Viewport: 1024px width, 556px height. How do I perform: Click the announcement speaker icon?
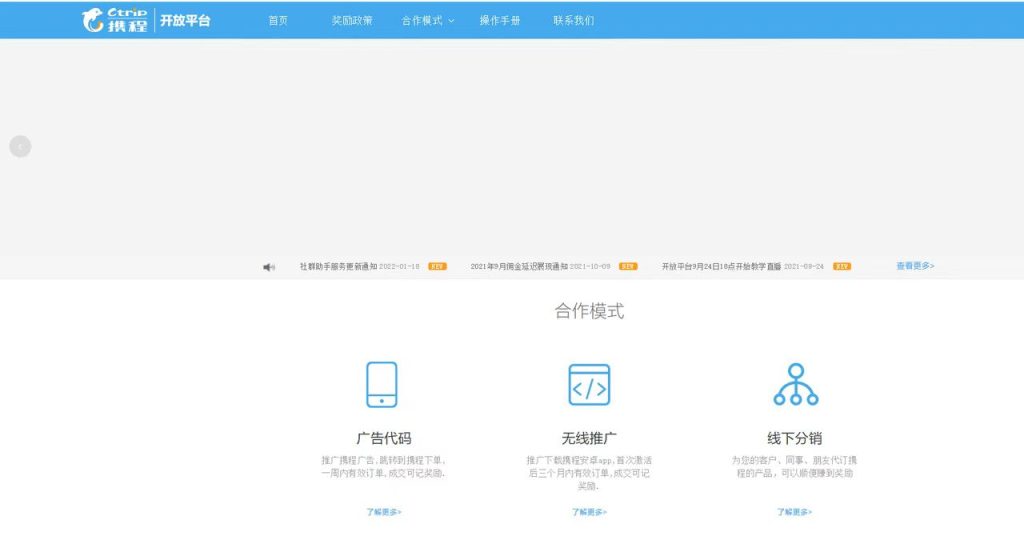click(269, 267)
